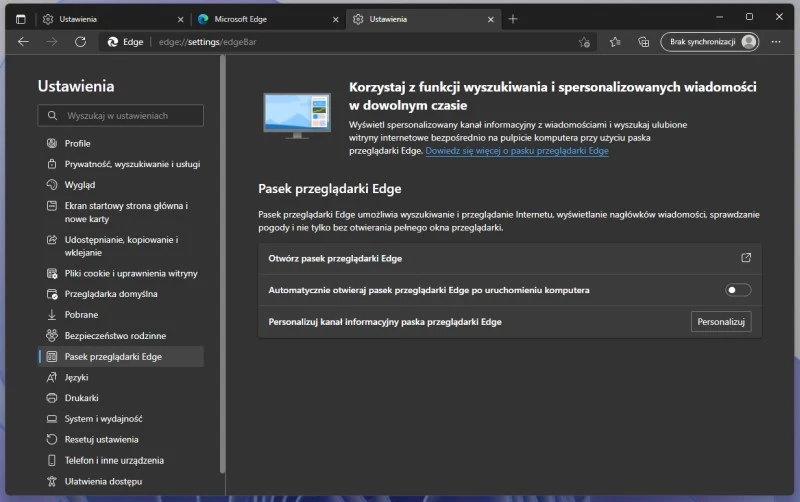Click the Wyszukaj w ustawieniach search field
The width and height of the screenshot is (800, 502).
pos(122,116)
